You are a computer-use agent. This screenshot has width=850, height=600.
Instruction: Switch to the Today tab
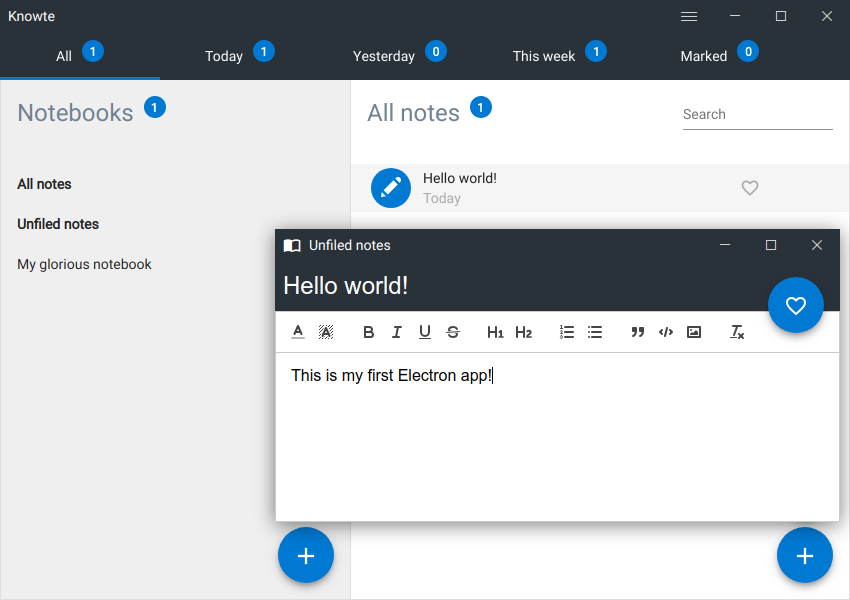point(240,56)
